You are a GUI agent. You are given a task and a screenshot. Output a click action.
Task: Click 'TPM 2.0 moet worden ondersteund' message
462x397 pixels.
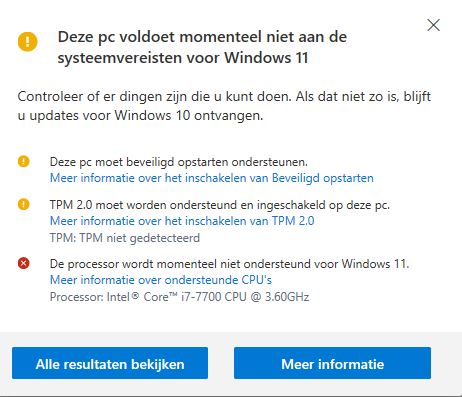click(x=220, y=205)
